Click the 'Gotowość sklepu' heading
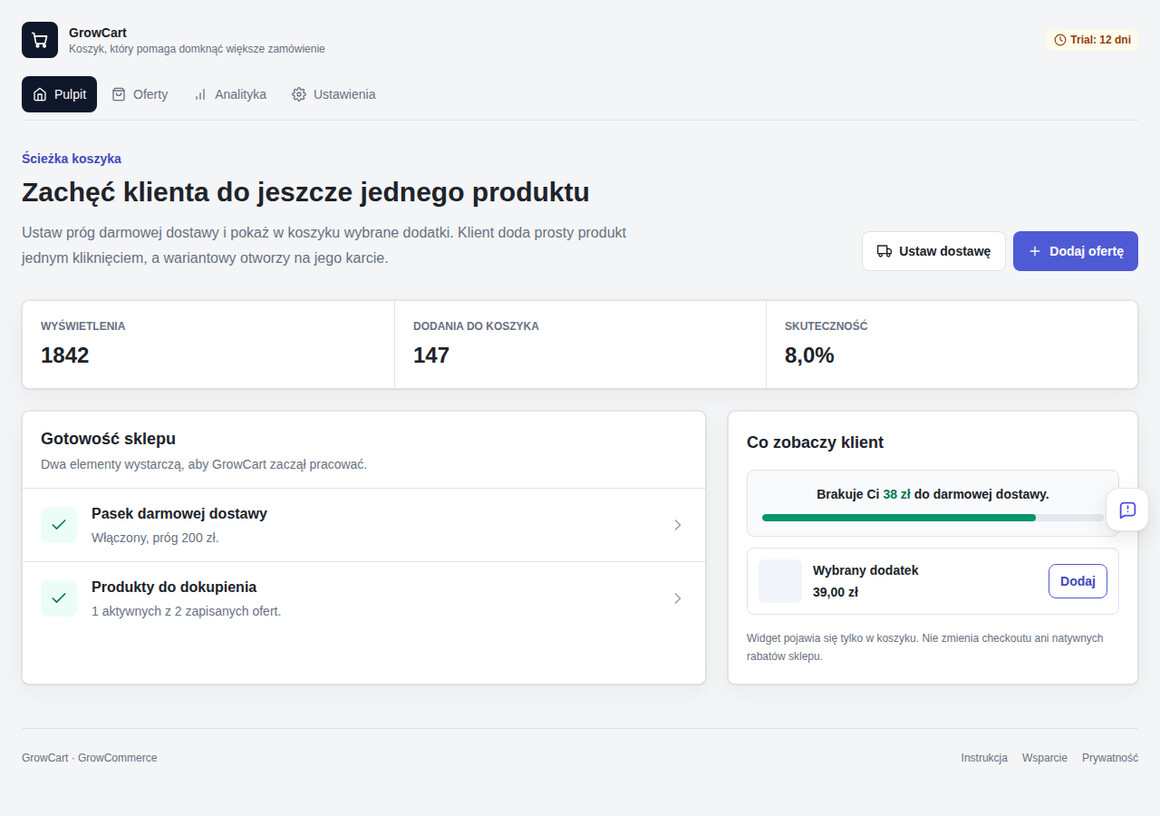The width and height of the screenshot is (1160, 816). pos(108,439)
